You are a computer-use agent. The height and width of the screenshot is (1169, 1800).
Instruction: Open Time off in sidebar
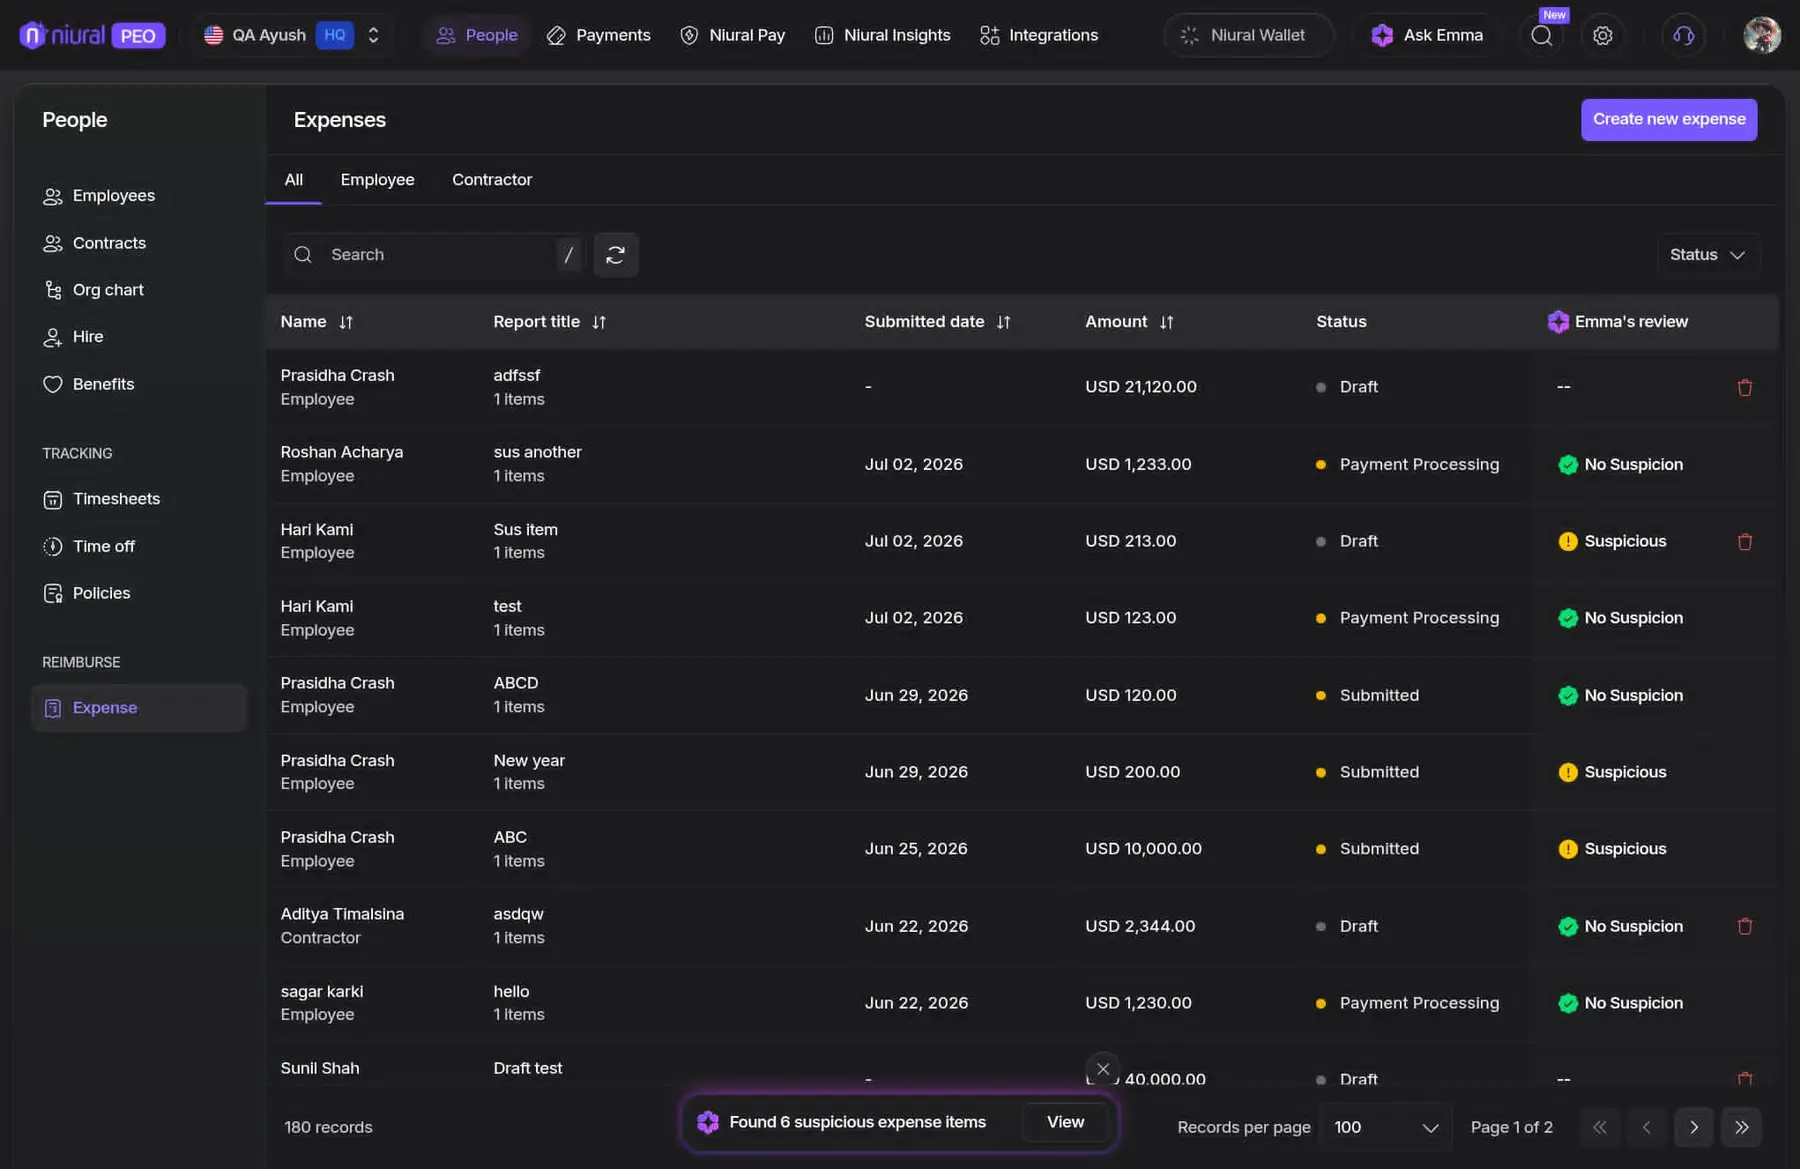pos(138,546)
